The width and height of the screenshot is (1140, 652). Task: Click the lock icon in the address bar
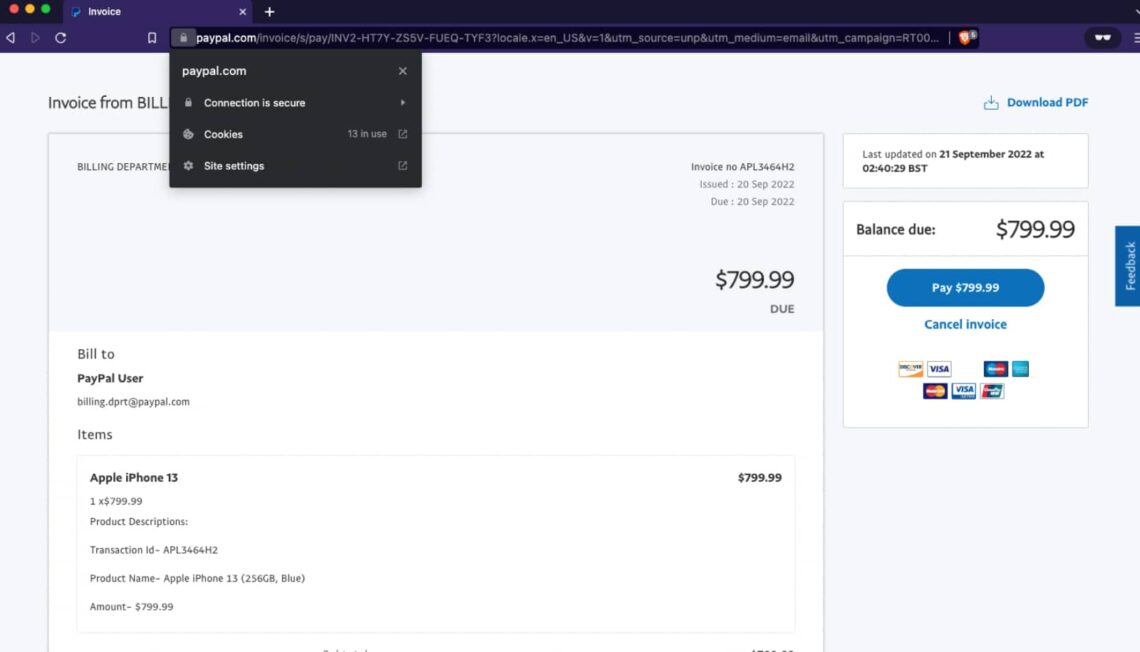[x=182, y=37]
